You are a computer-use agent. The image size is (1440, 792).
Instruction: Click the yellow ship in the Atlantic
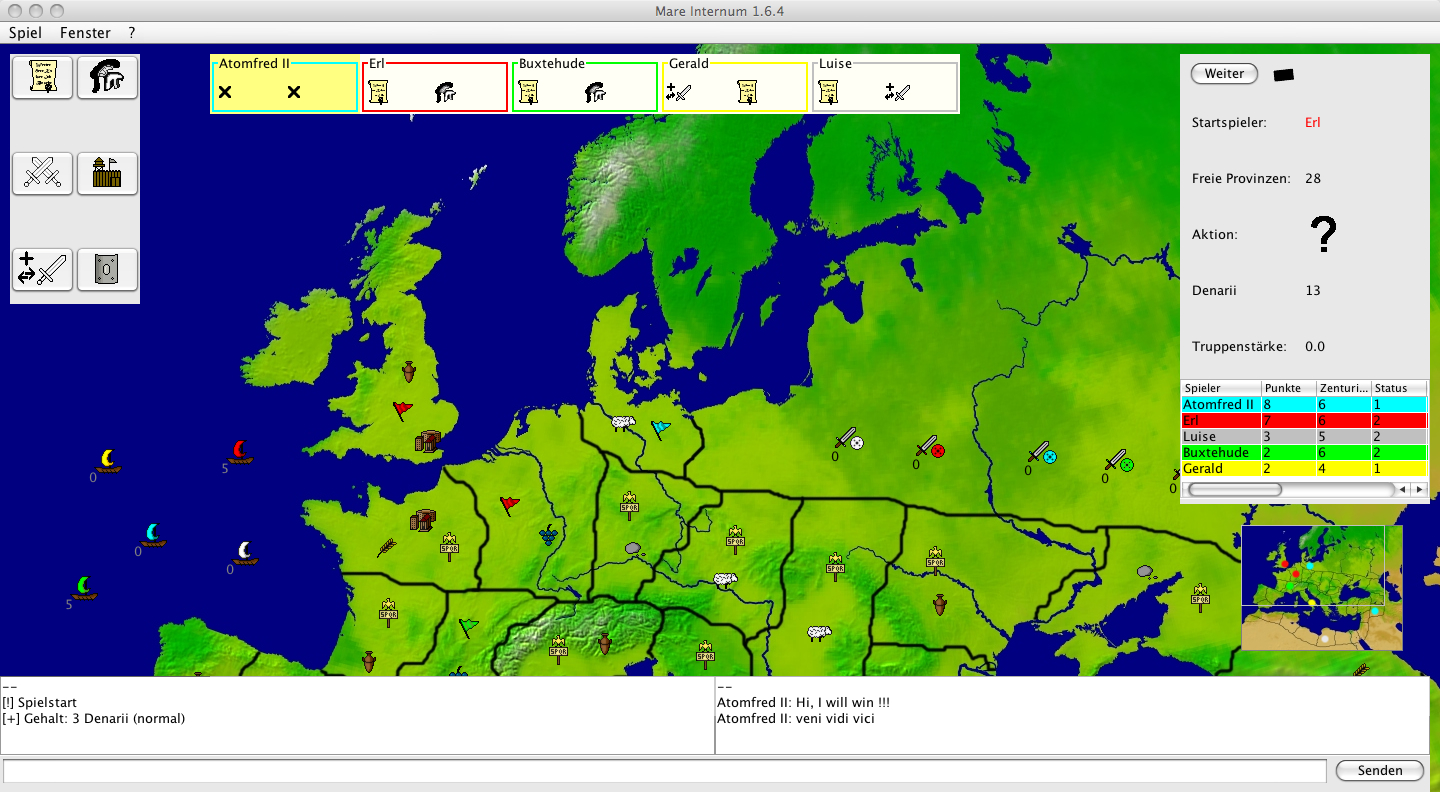point(108,461)
